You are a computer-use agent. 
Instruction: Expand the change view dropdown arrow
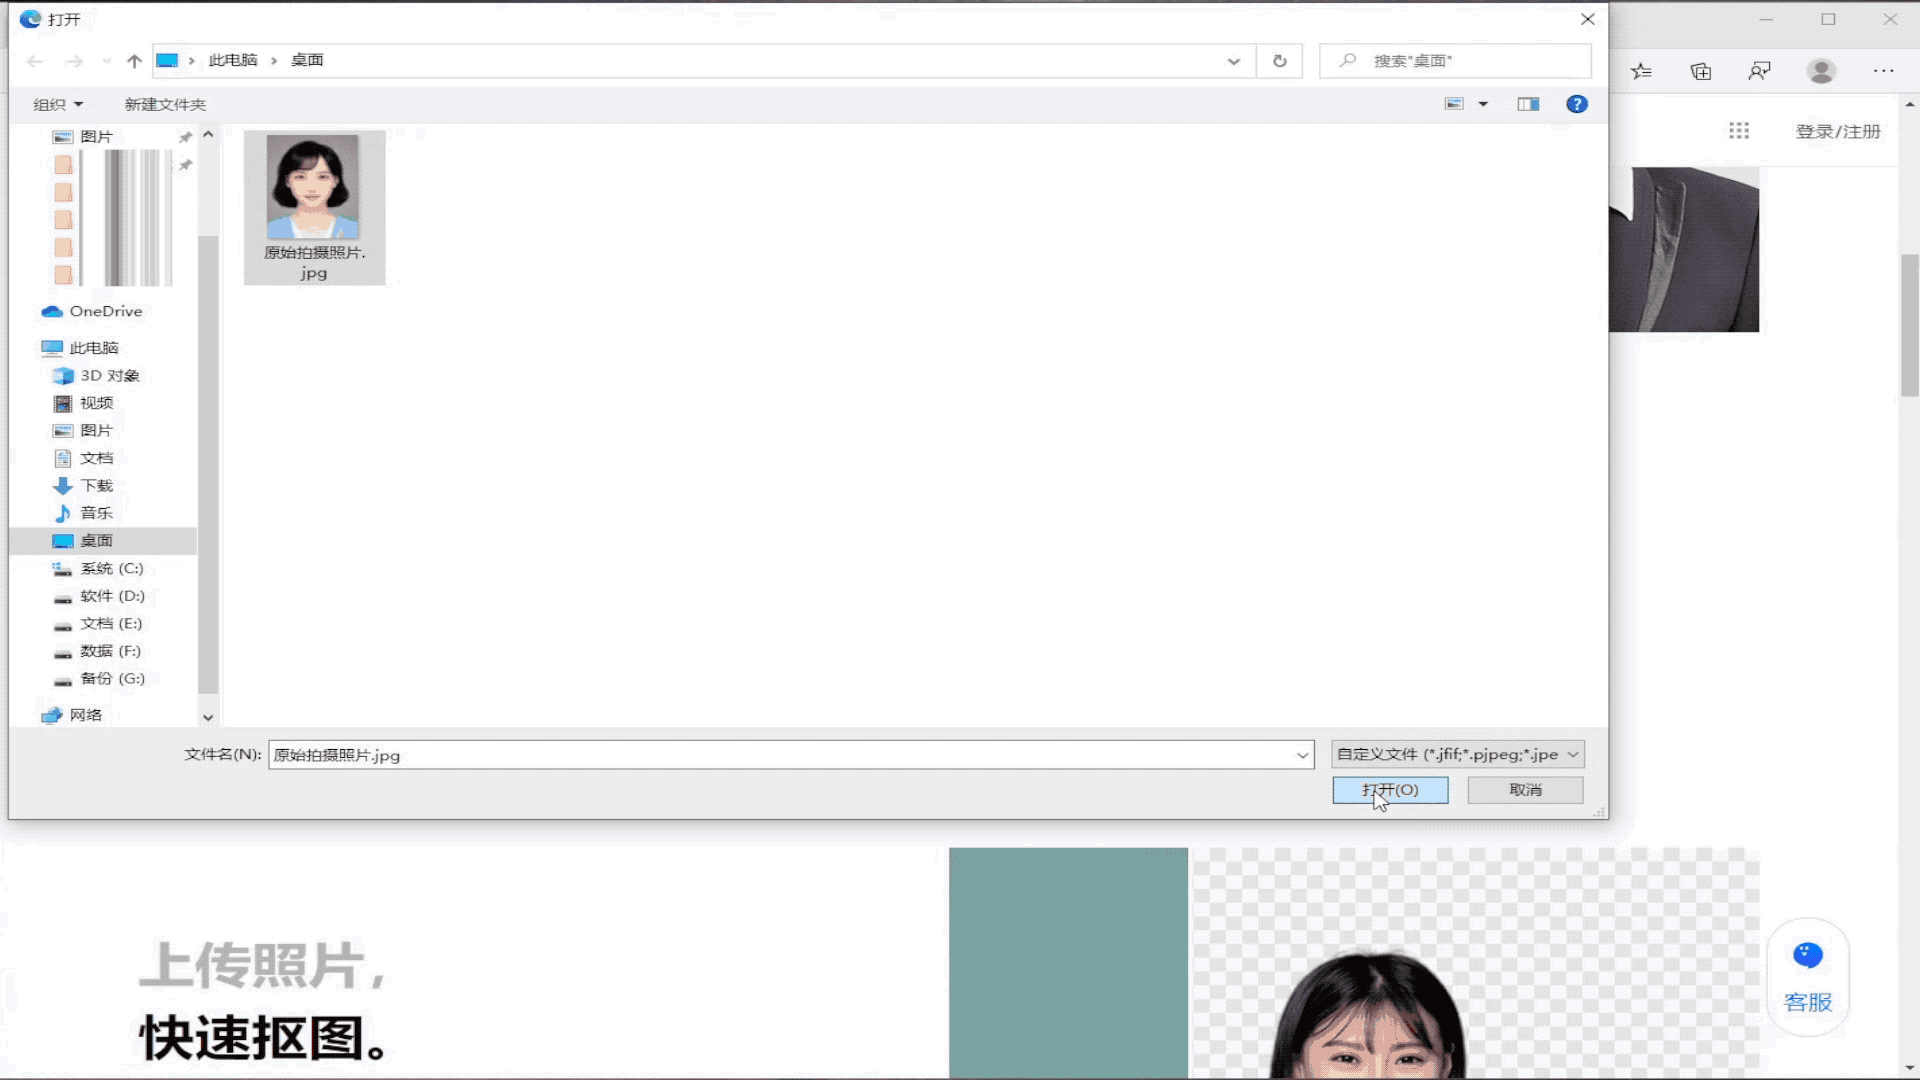[x=1483, y=104]
